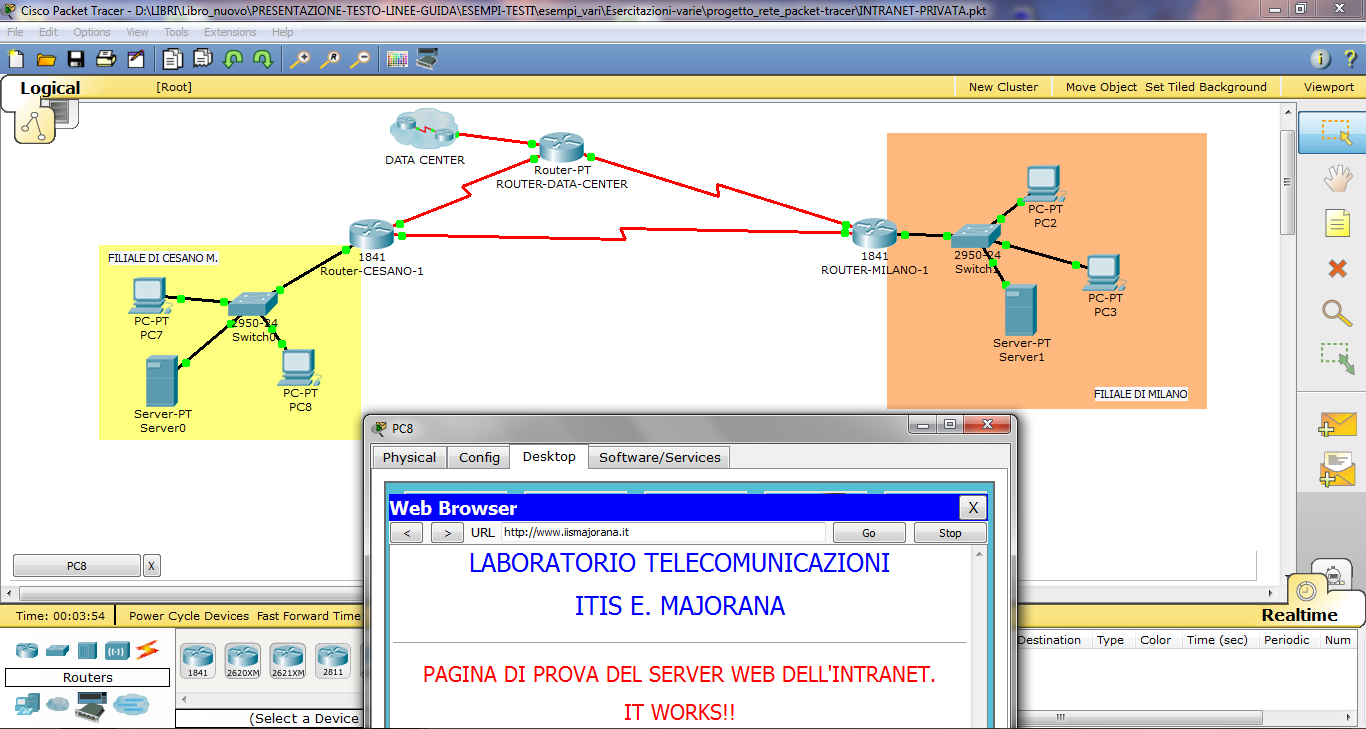
Task: Open the Options menu
Action: pyautogui.click(x=92, y=32)
